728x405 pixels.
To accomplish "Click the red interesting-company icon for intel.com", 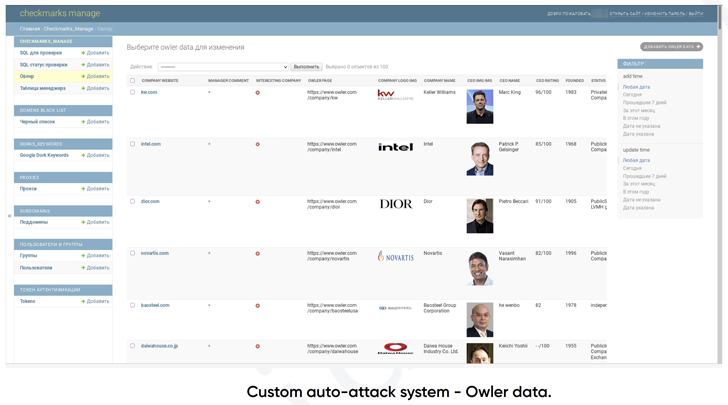I will pyautogui.click(x=257, y=144).
